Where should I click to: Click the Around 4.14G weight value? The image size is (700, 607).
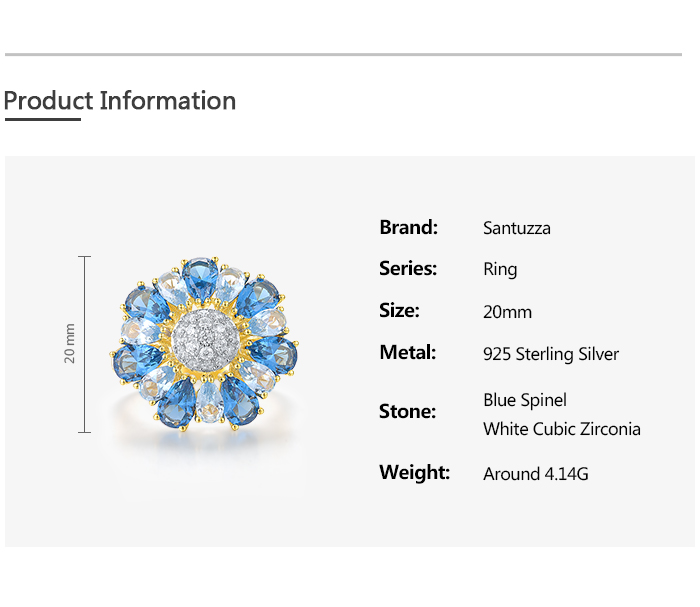click(536, 474)
